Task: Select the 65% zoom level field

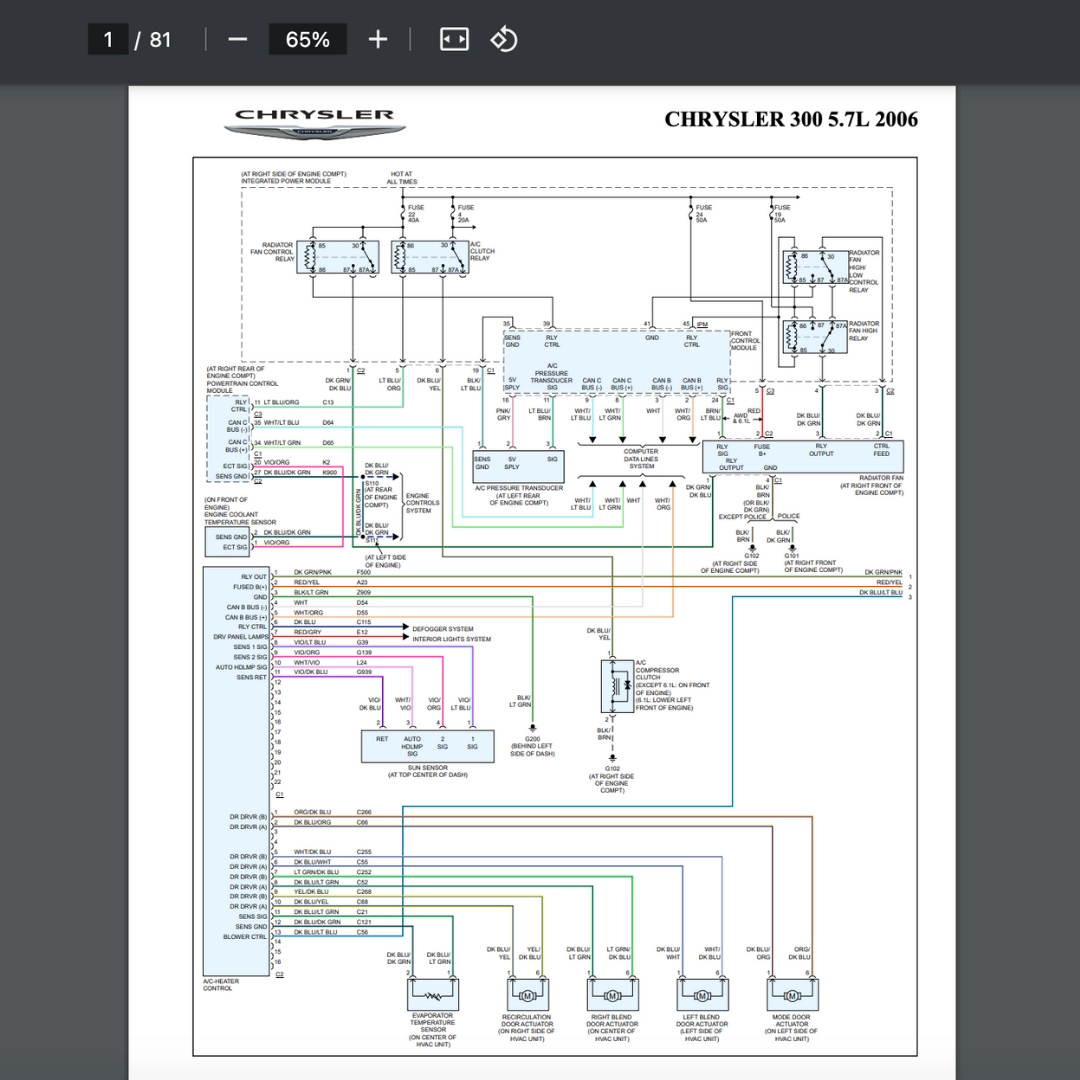Action: (x=307, y=39)
